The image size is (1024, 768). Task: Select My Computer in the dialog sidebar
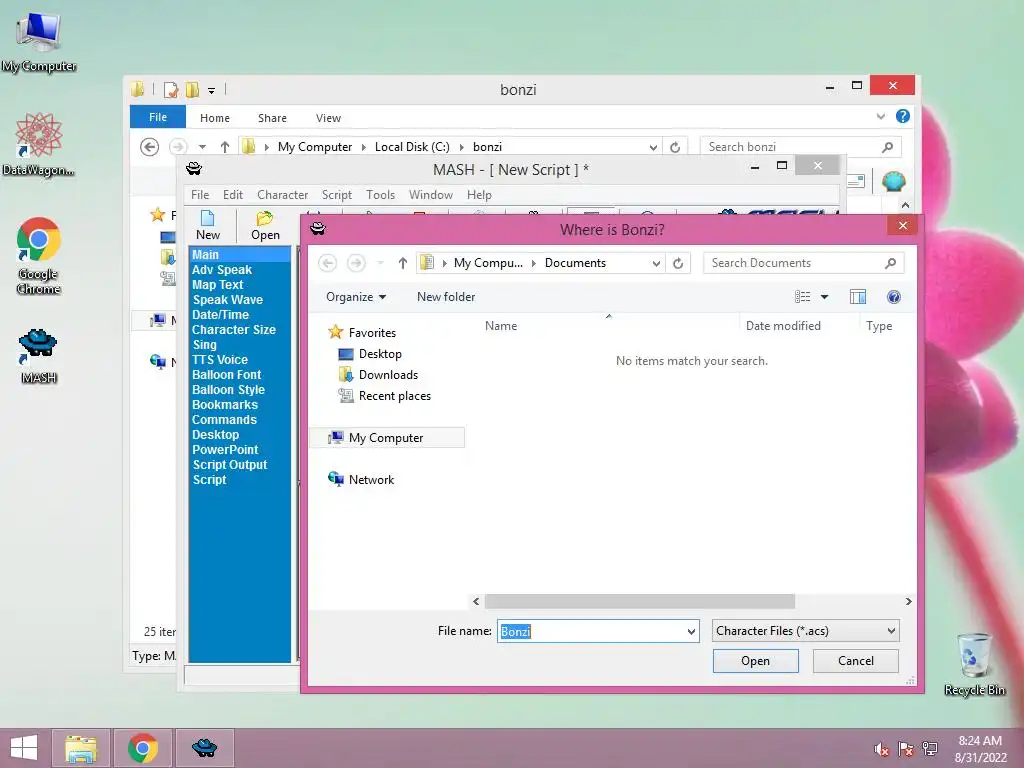pyautogui.click(x=387, y=438)
